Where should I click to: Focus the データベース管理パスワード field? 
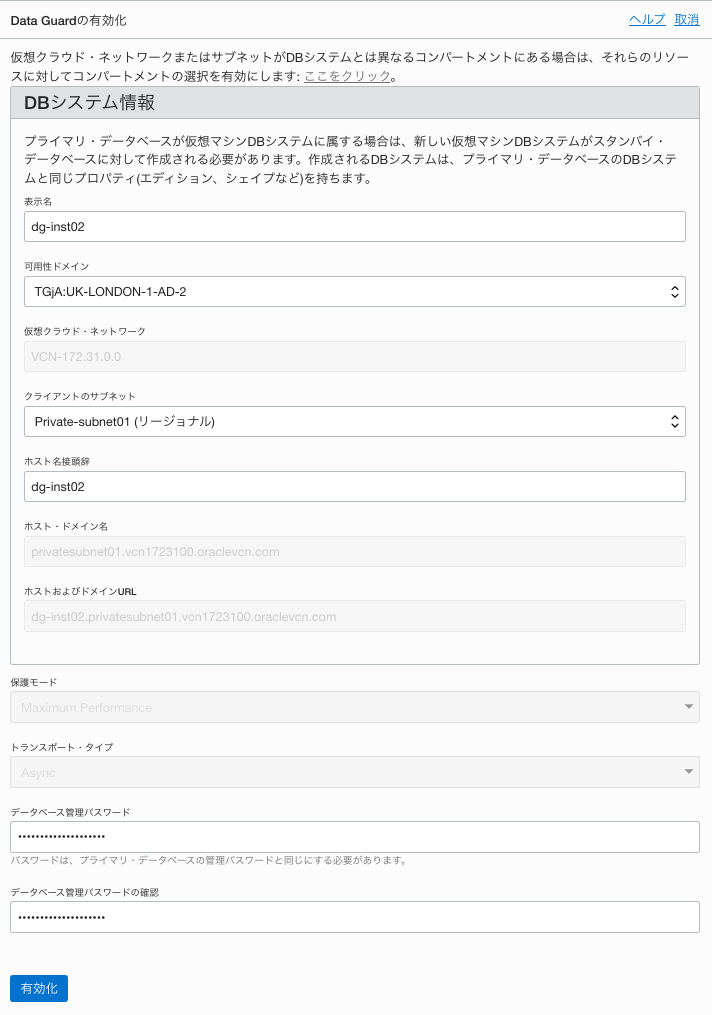pos(355,837)
